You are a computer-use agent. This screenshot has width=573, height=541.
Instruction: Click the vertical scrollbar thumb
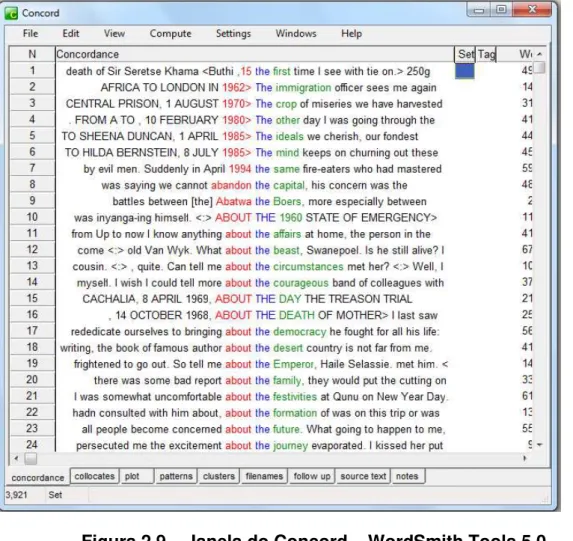[539, 67]
